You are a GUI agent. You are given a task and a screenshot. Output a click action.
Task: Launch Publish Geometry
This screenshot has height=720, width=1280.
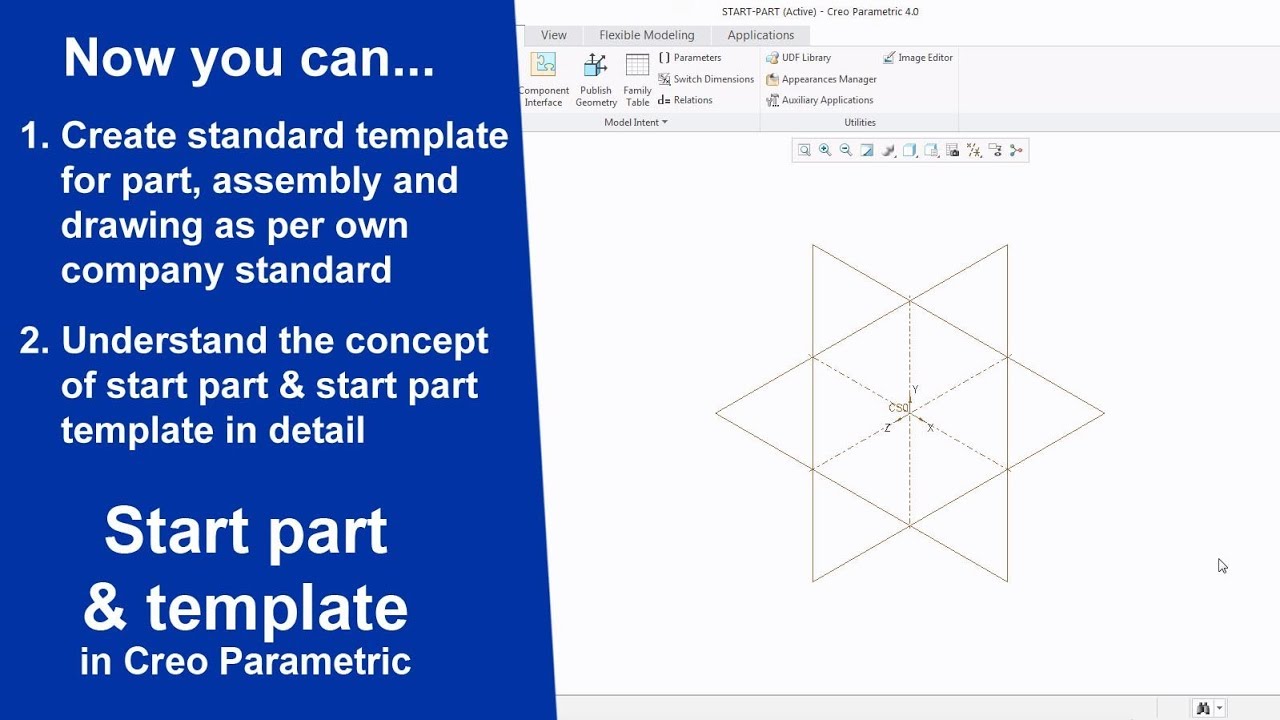(596, 79)
